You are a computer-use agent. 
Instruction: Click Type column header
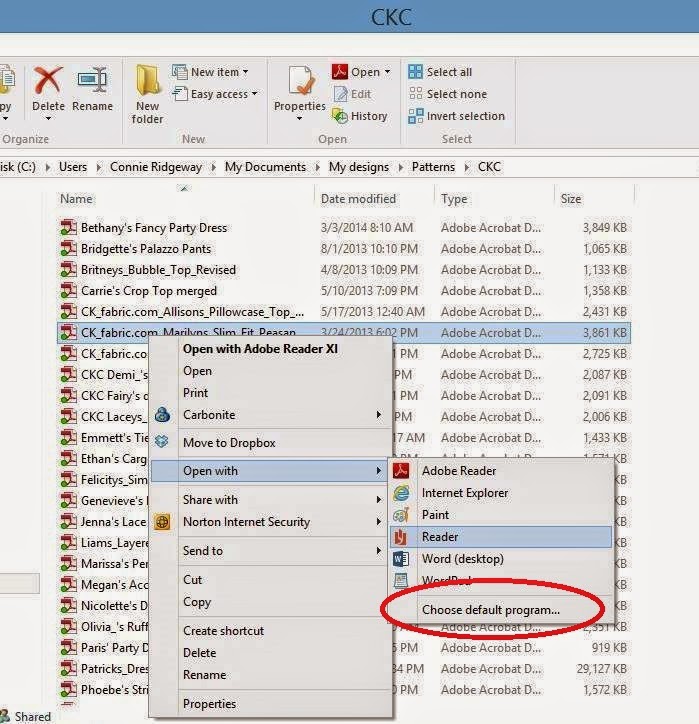[454, 199]
